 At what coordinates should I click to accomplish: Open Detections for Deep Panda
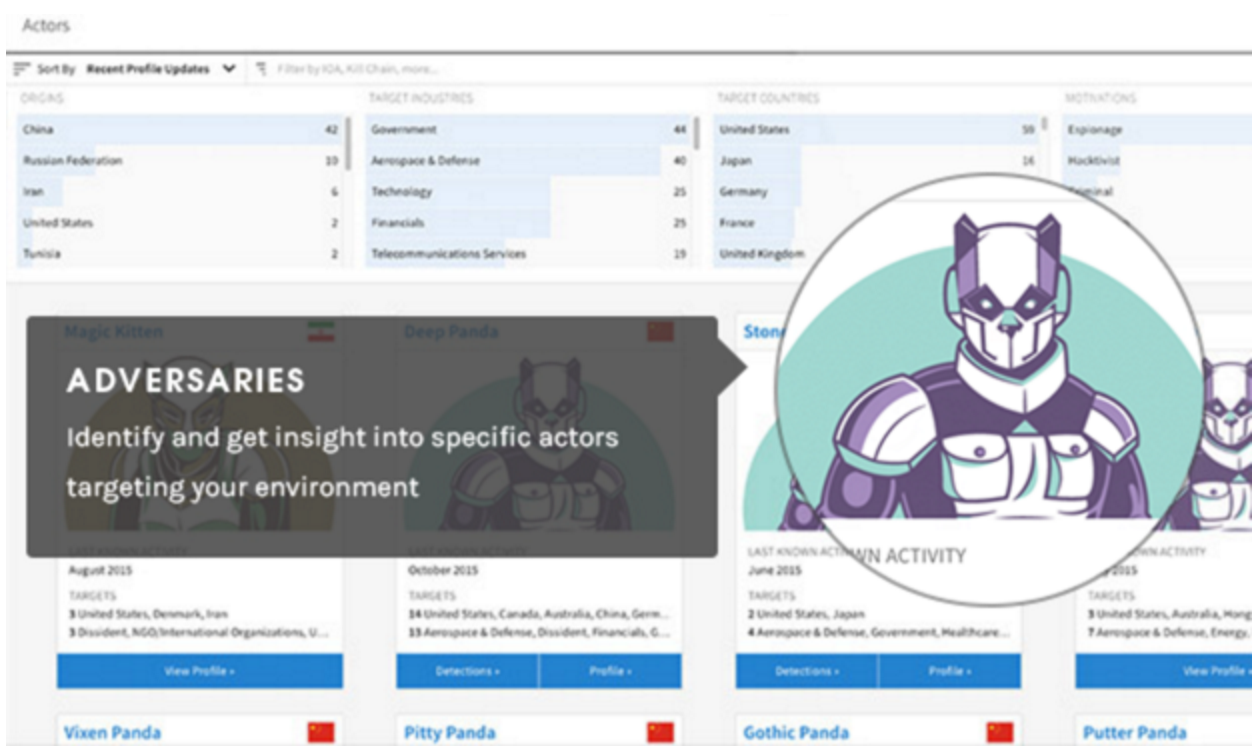(x=467, y=671)
